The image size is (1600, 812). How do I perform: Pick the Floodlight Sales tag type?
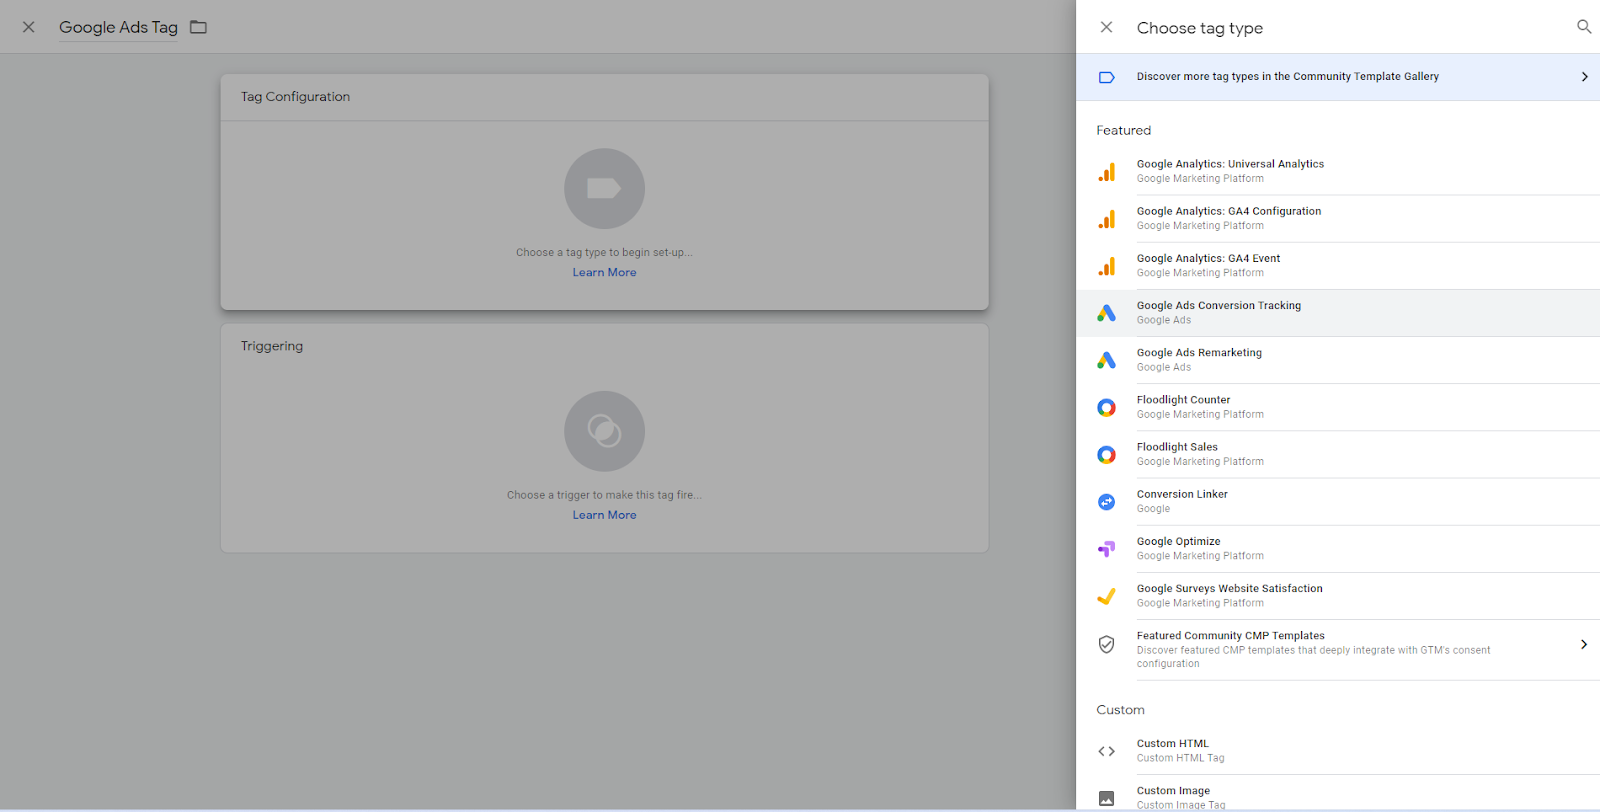point(1338,454)
